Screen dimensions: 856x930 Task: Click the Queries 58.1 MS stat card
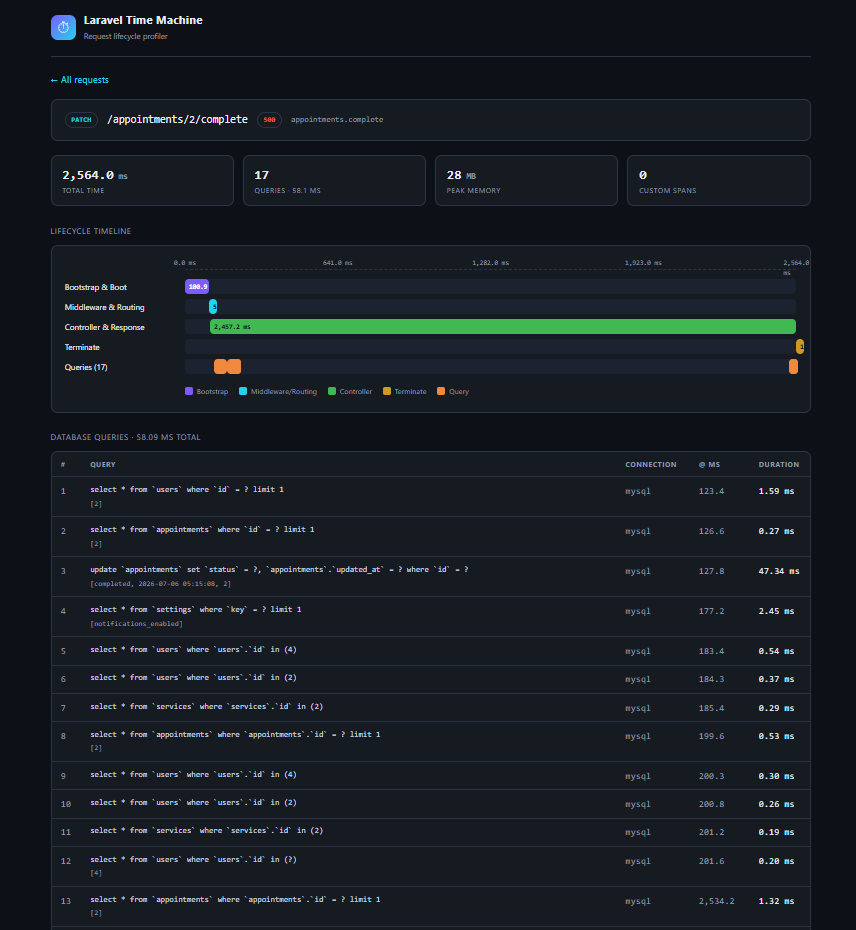coord(335,181)
